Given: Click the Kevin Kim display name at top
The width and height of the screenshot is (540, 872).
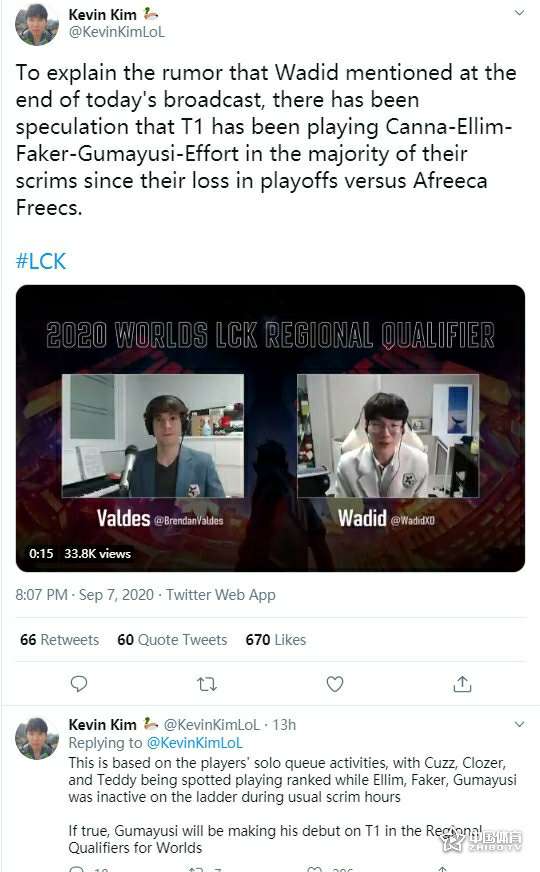Looking at the screenshot, I should pyautogui.click(x=102, y=14).
